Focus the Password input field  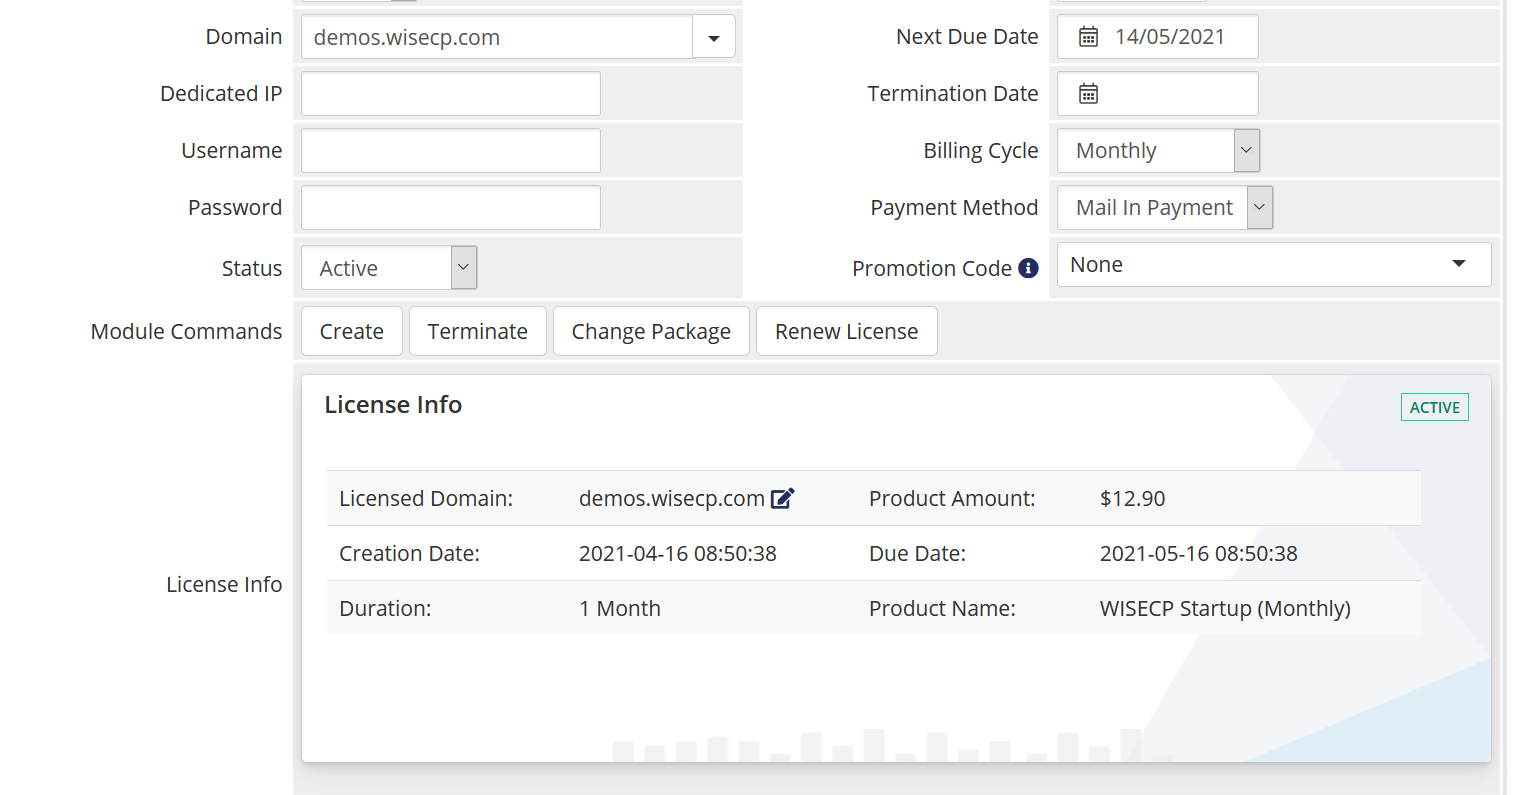point(451,208)
